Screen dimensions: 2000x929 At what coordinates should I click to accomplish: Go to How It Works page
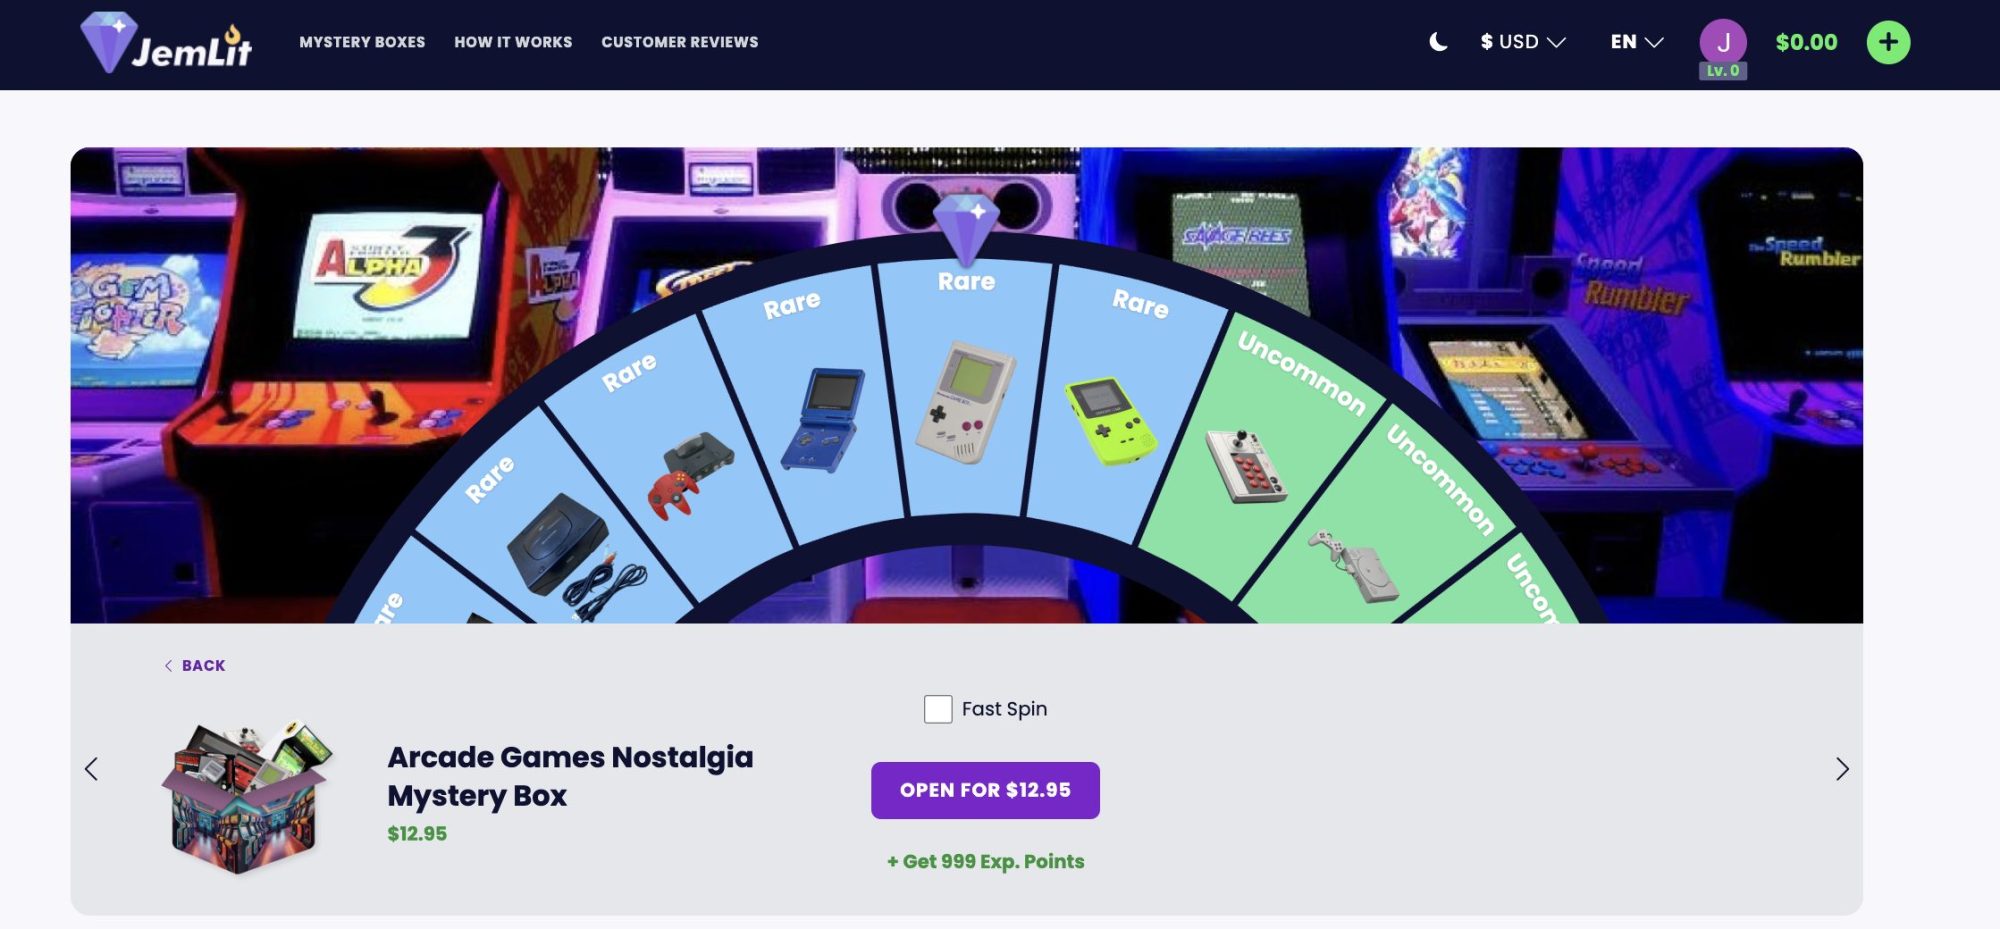pos(513,42)
